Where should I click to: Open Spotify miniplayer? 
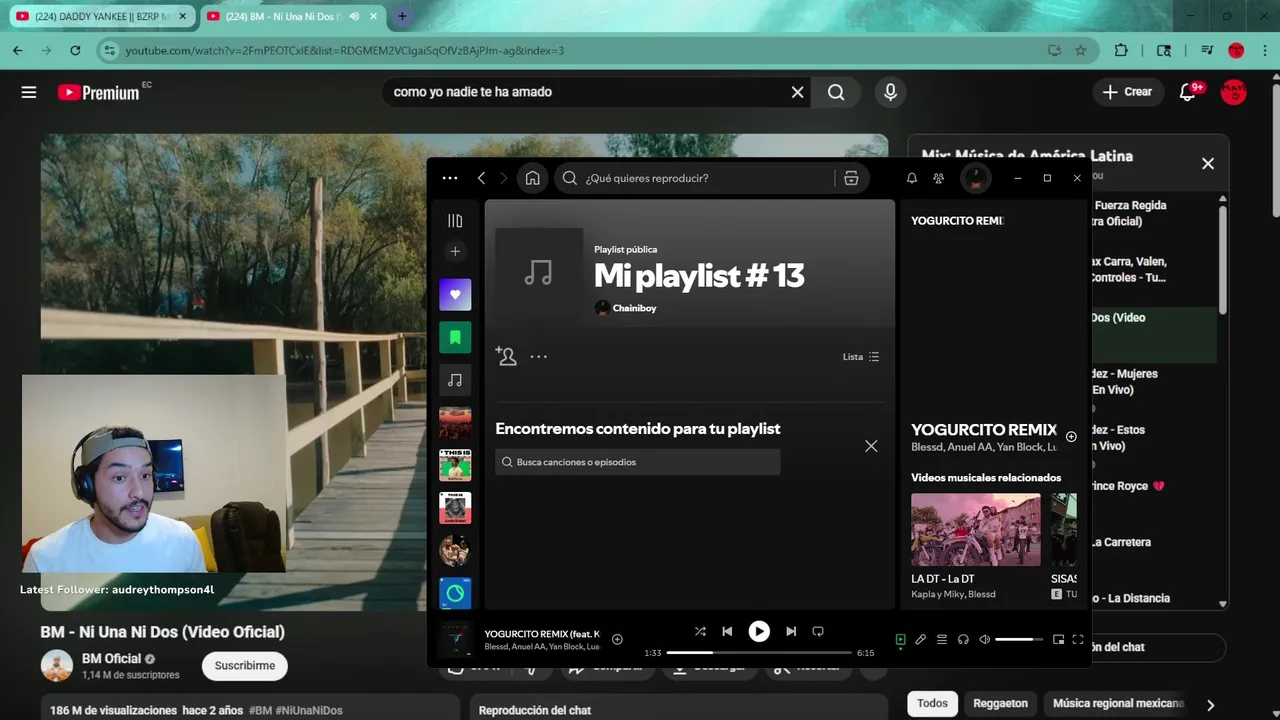tap(1058, 639)
